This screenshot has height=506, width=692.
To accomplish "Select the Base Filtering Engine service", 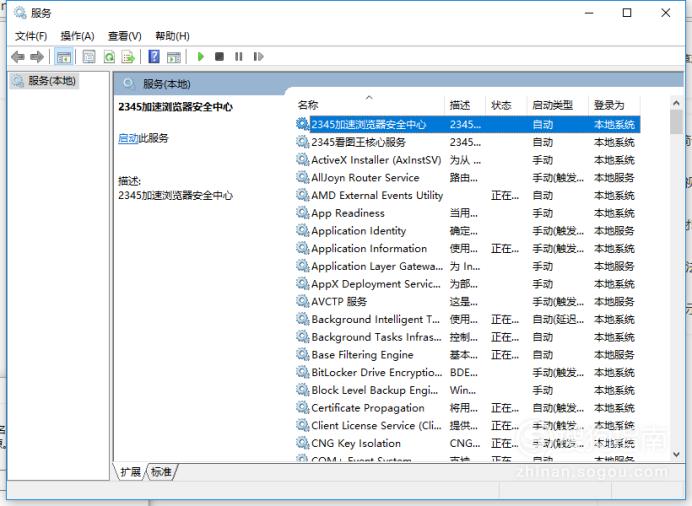I will click(467, 355).
